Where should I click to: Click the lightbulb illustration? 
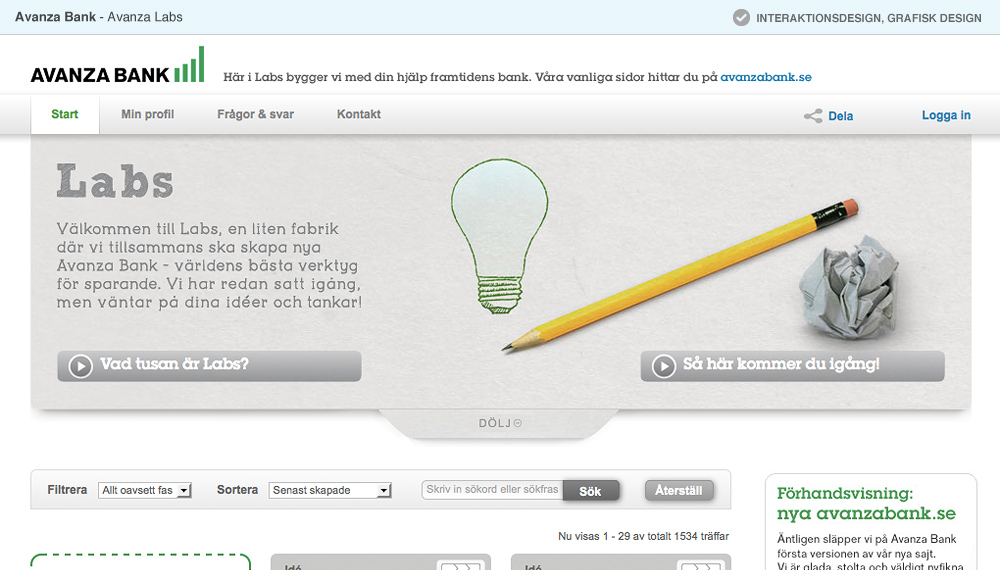(x=500, y=236)
